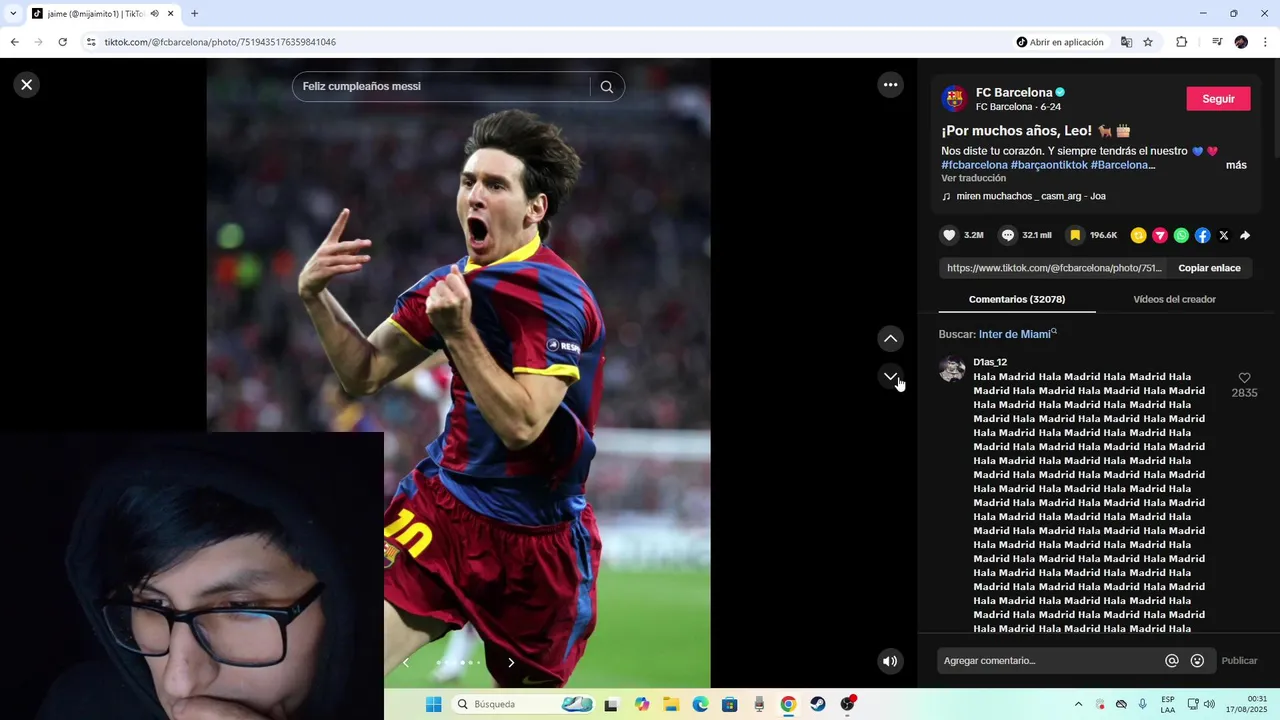
Task: Open the clock showing 00:31 17/08/2025
Action: click(x=1245, y=704)
